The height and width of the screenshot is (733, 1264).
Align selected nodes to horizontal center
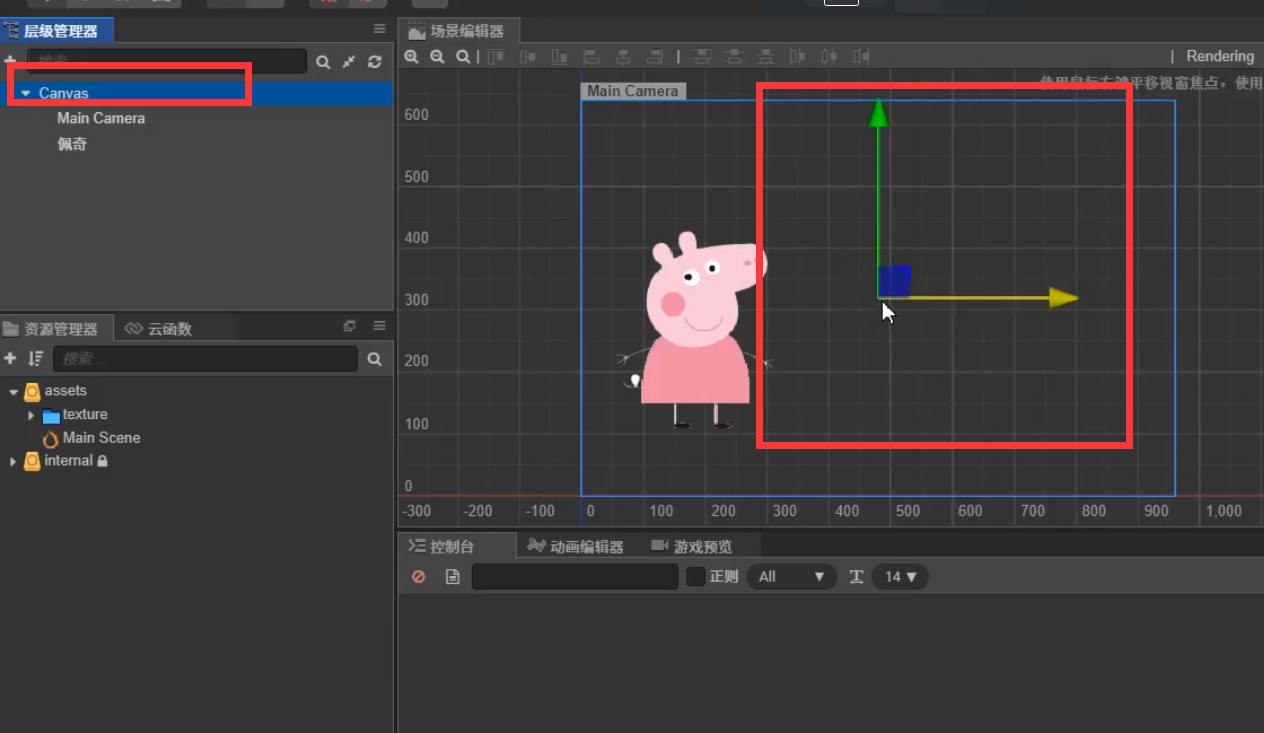point(623,57)
